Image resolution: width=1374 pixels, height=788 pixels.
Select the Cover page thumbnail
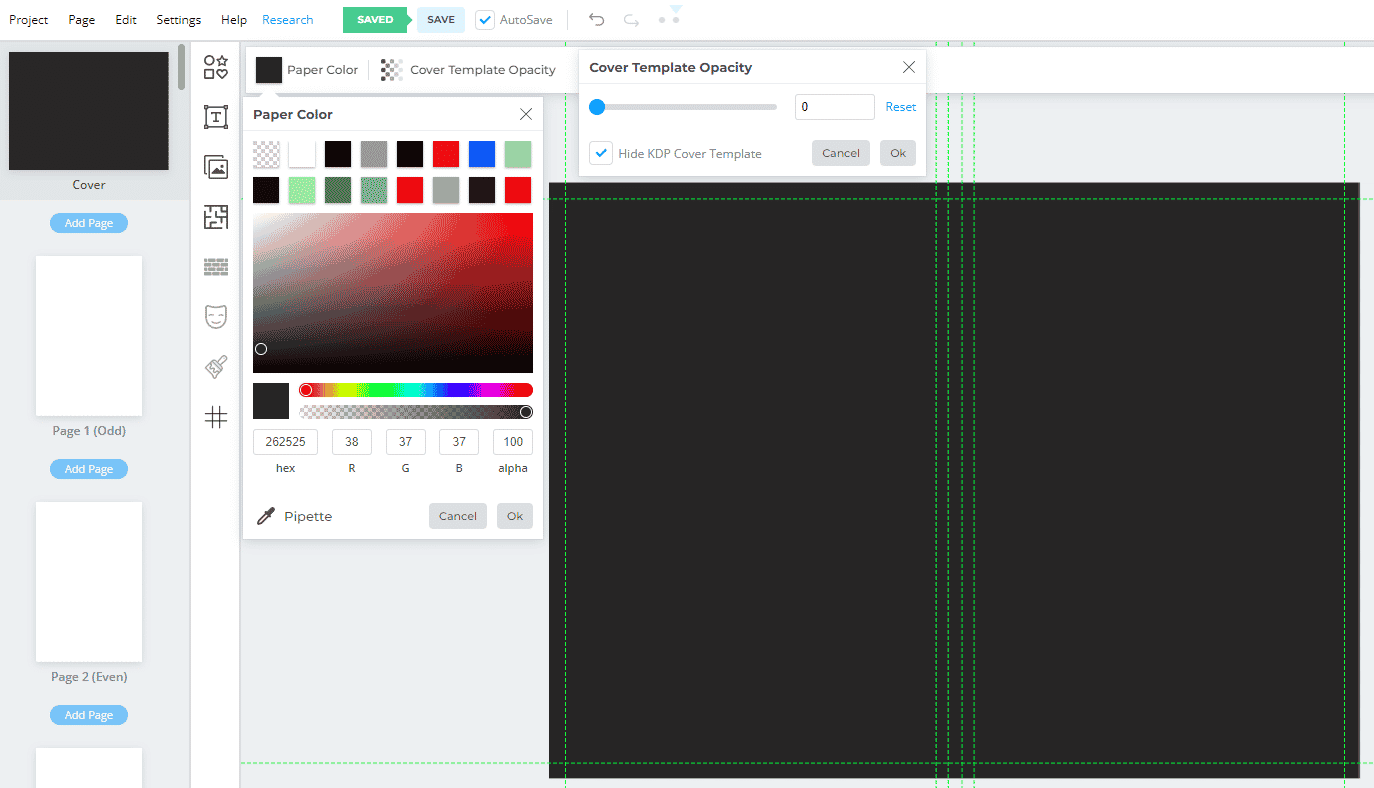click(x=89, y=111)
